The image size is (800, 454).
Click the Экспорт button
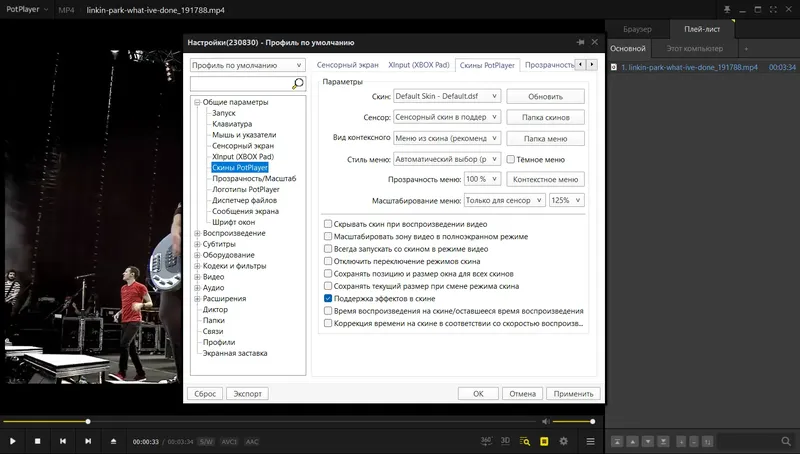pos(247,394)
